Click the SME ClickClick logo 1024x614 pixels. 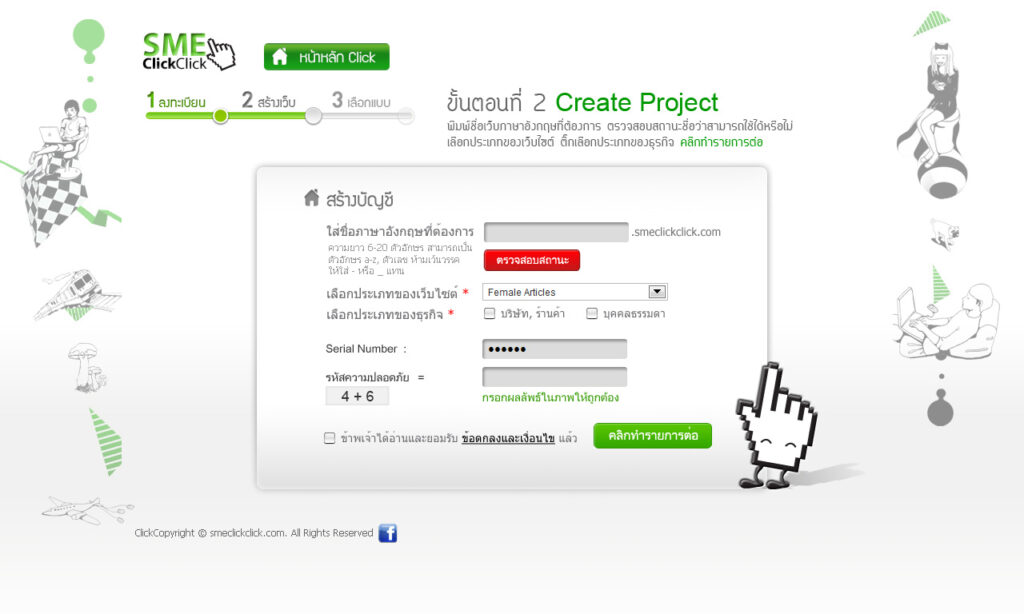pyautogui.click(x=189, y=51)
